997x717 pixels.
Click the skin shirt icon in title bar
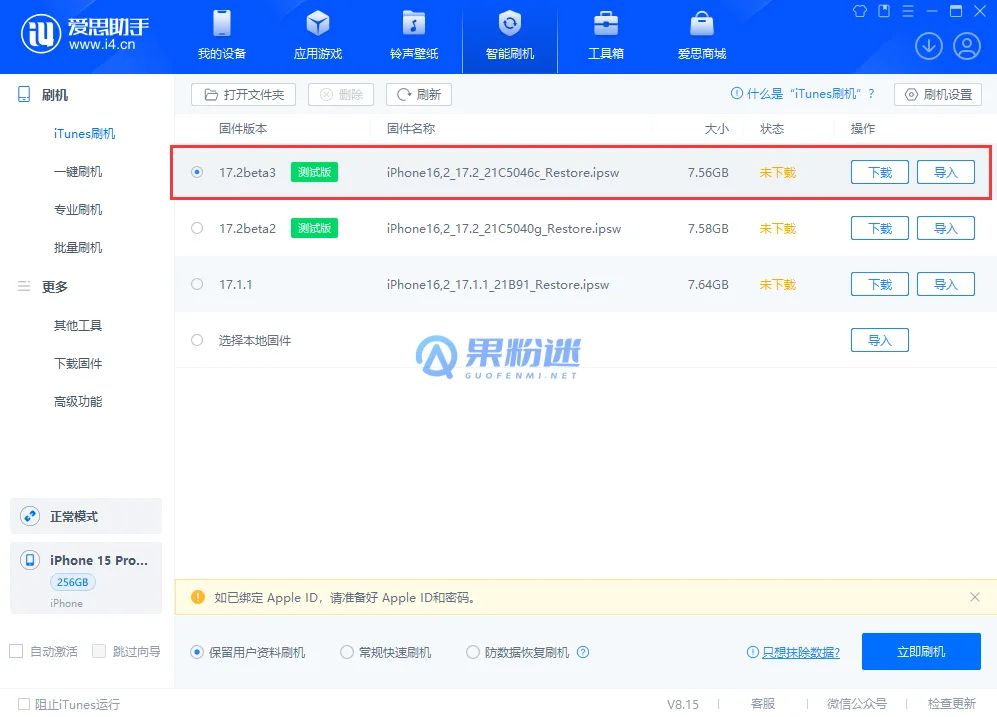[860, 11]
